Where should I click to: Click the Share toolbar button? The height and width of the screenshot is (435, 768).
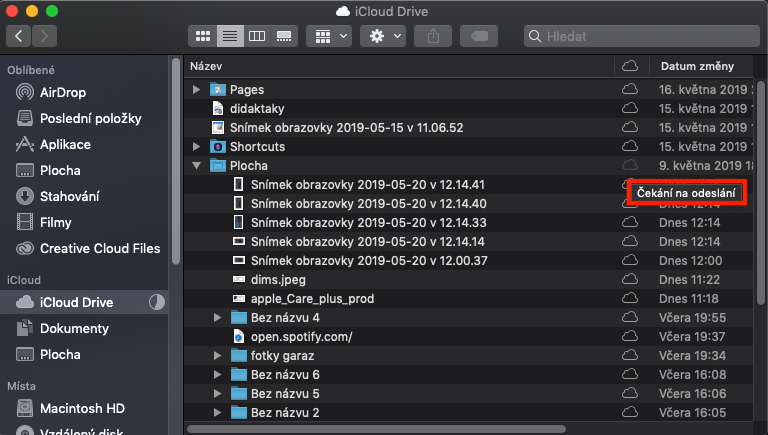433,36
